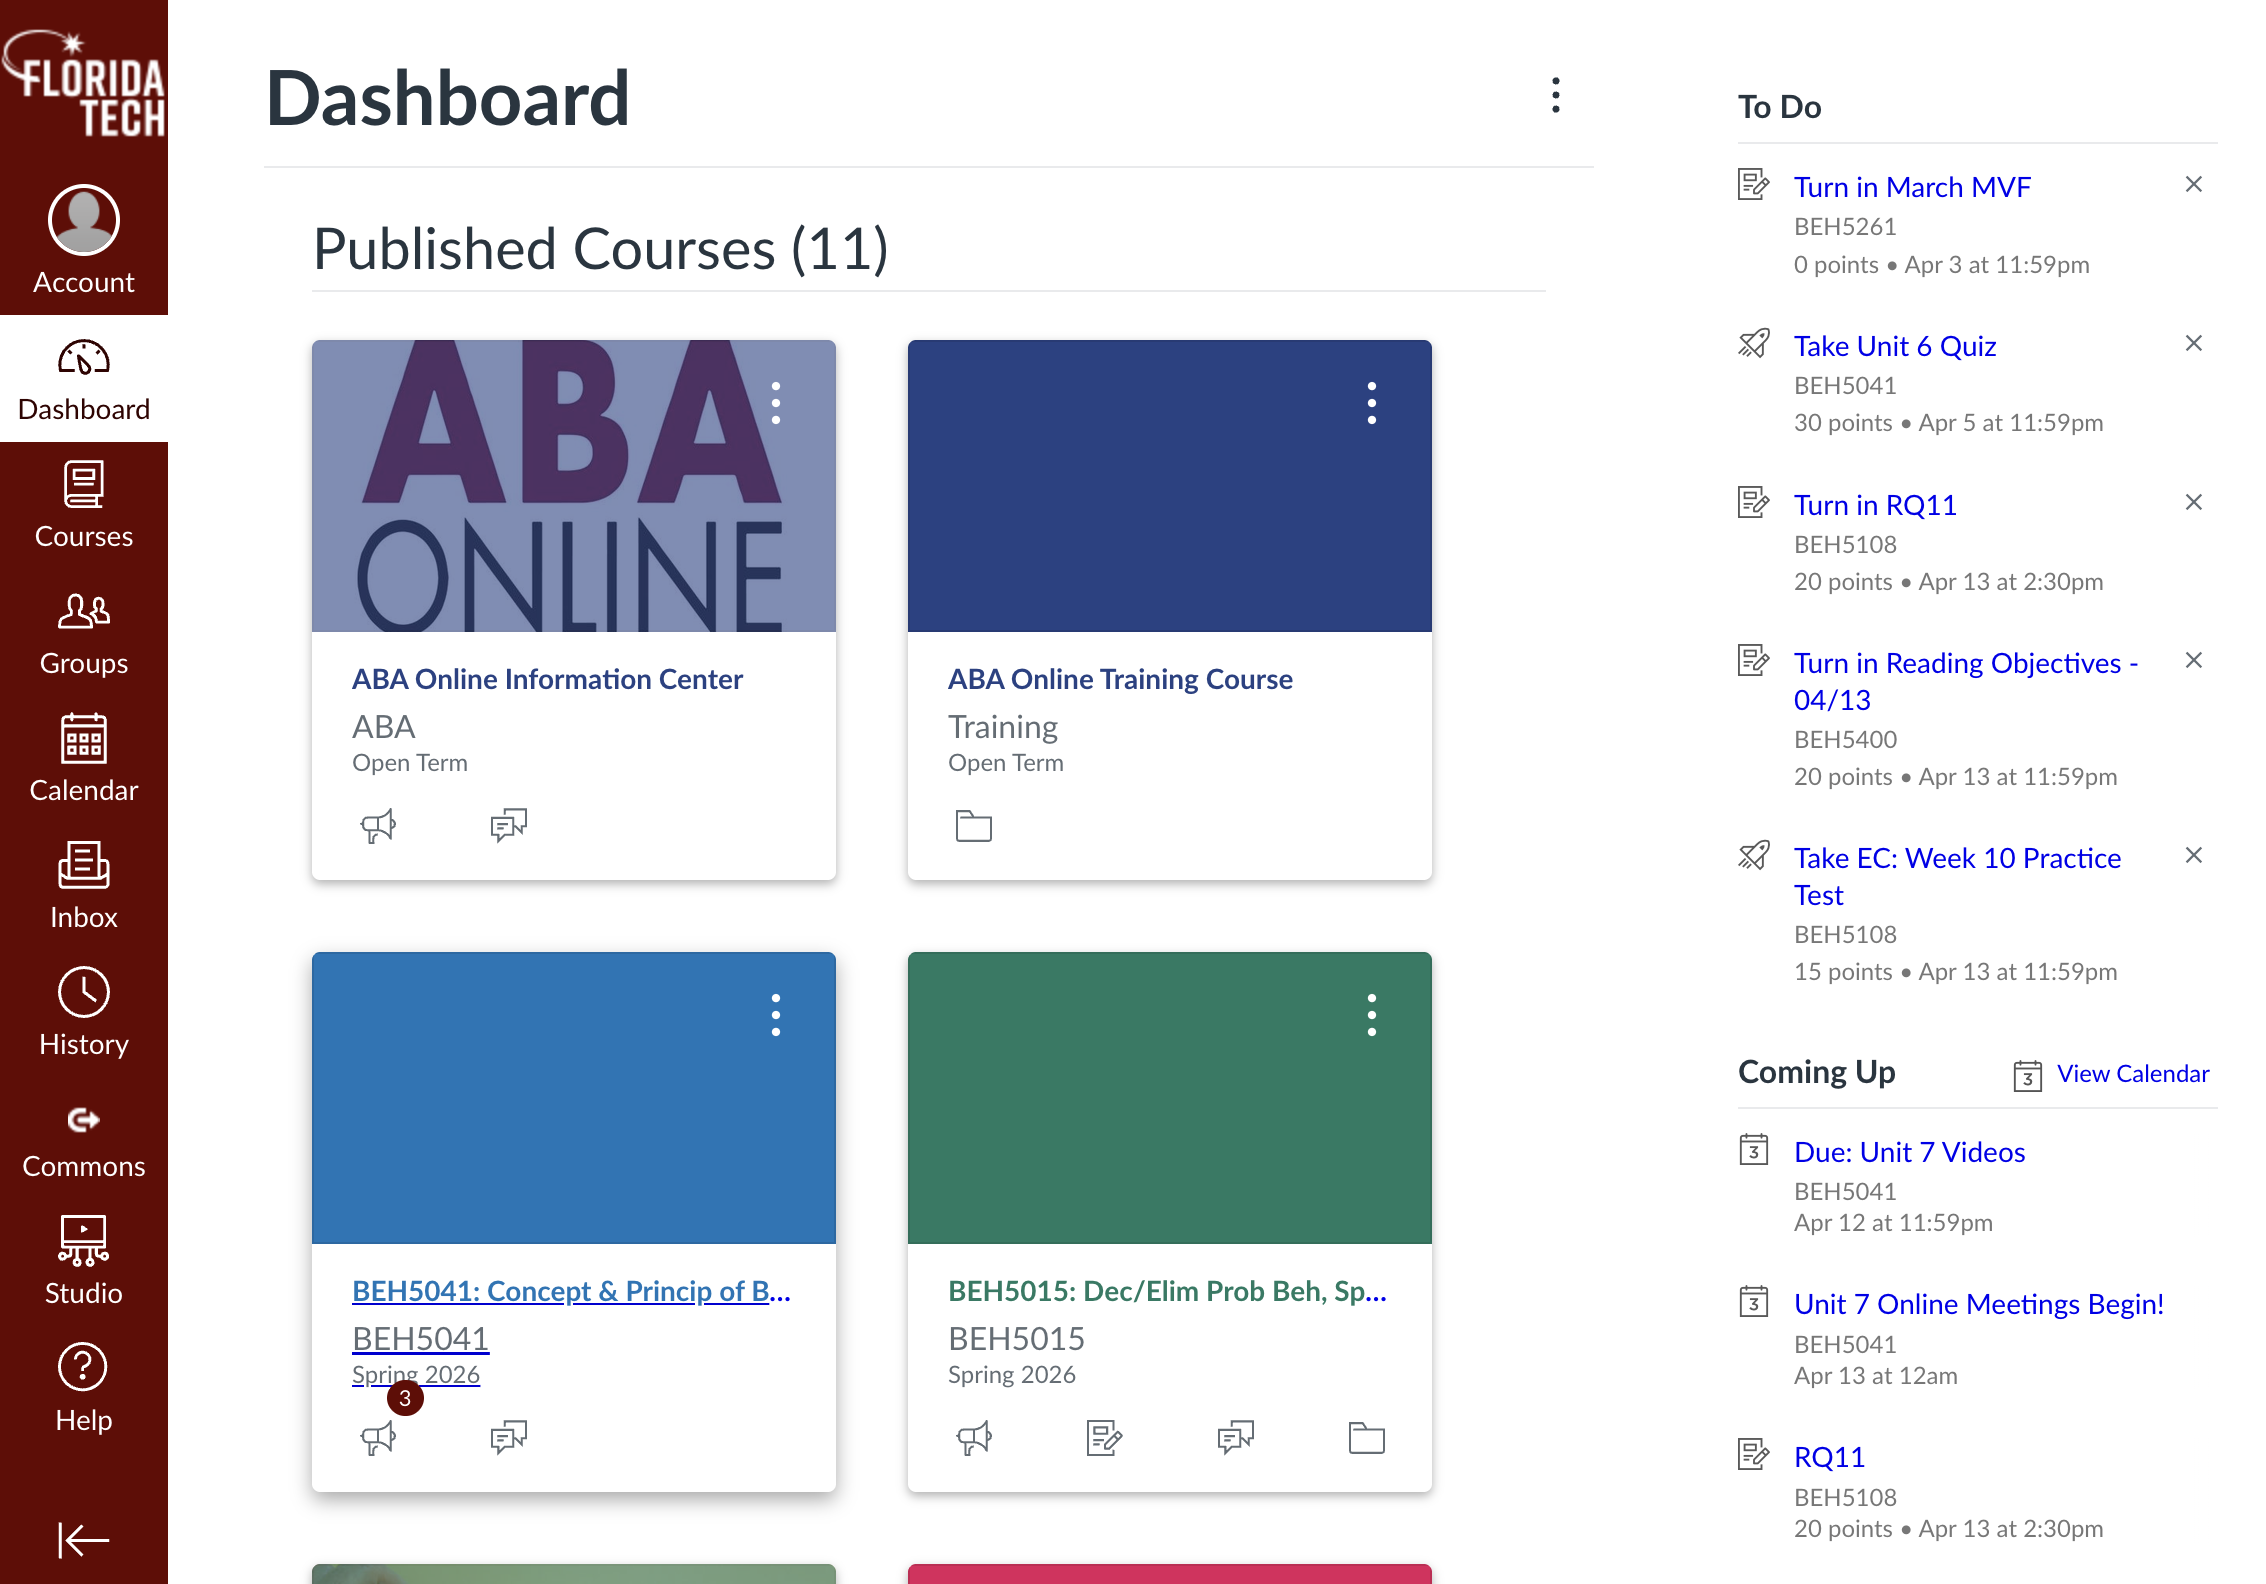The width and height of the screenshot is (2266, 1584).
Task: Dismiss Turn in March MVF to-do
Action: coord(2194,185)
